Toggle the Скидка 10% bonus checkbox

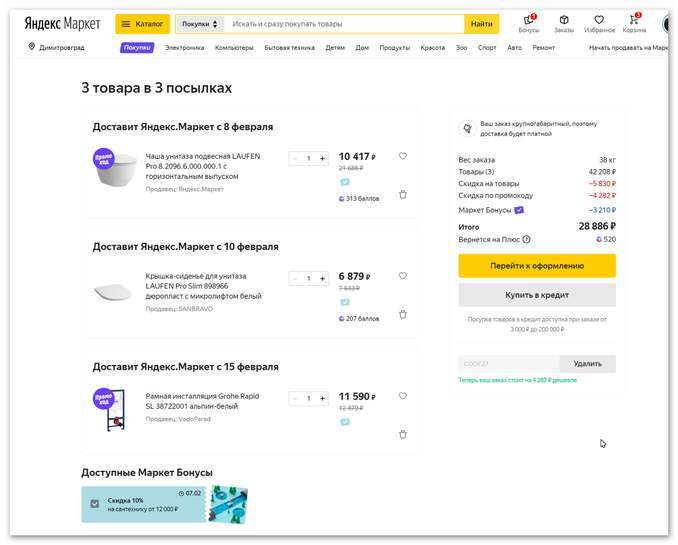pyautogui.click(x=95, y=504)
